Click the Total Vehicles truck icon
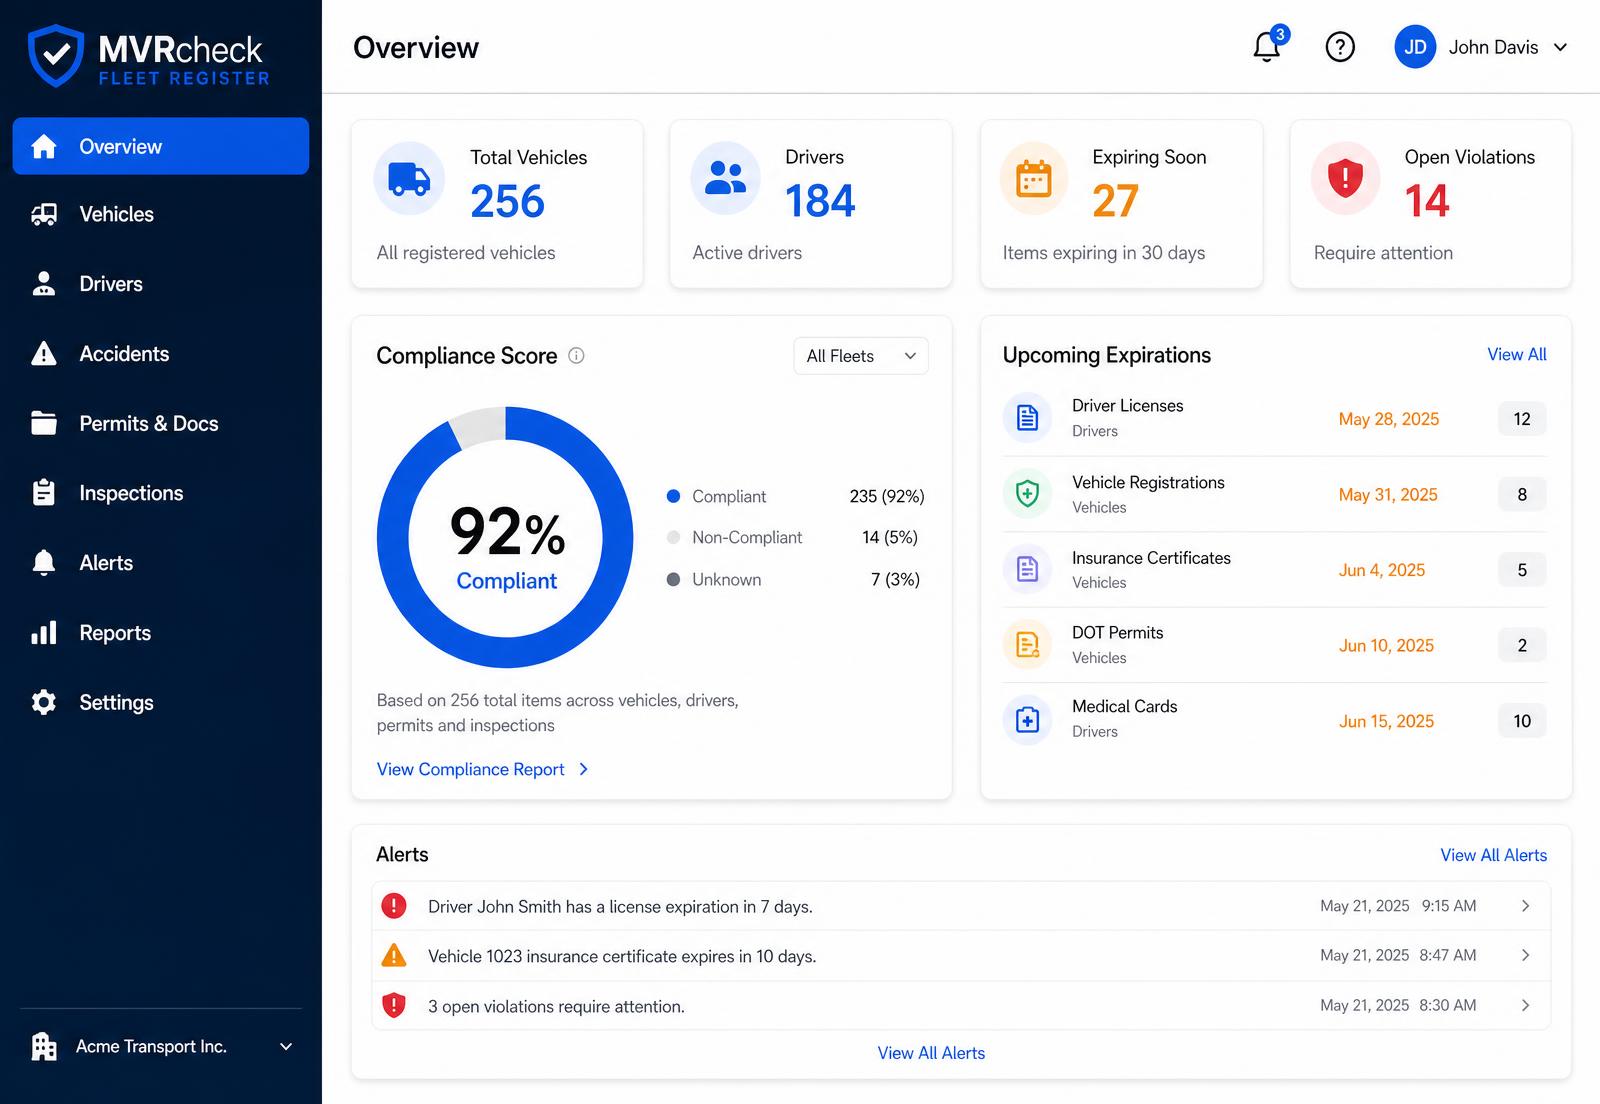Screen dimensions: 1600x1104 click(409, 178)
